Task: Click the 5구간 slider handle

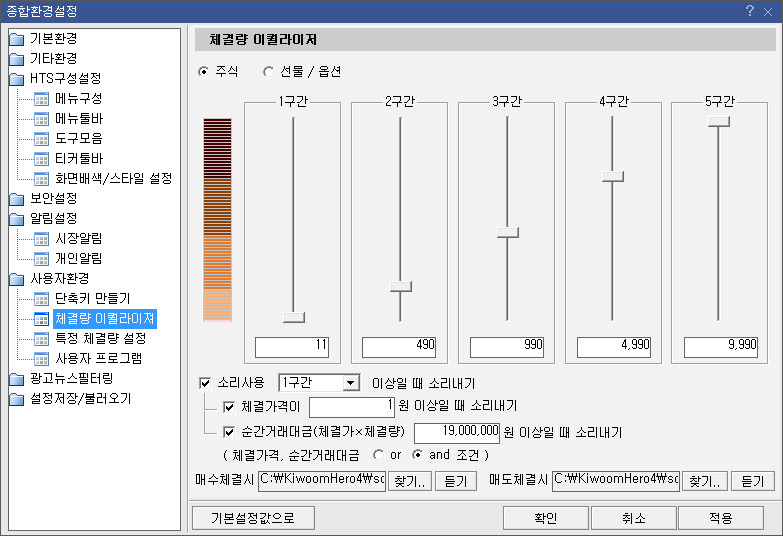Action: point(719,121)
